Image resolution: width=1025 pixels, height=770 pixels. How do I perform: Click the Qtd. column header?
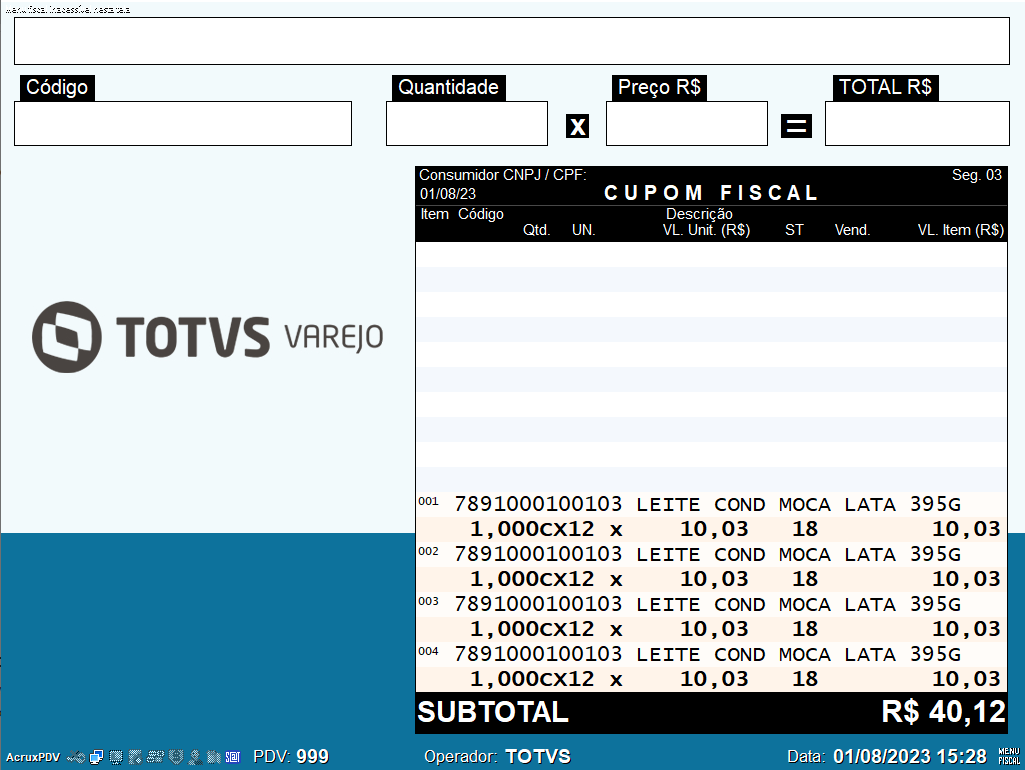pos(536,230)
